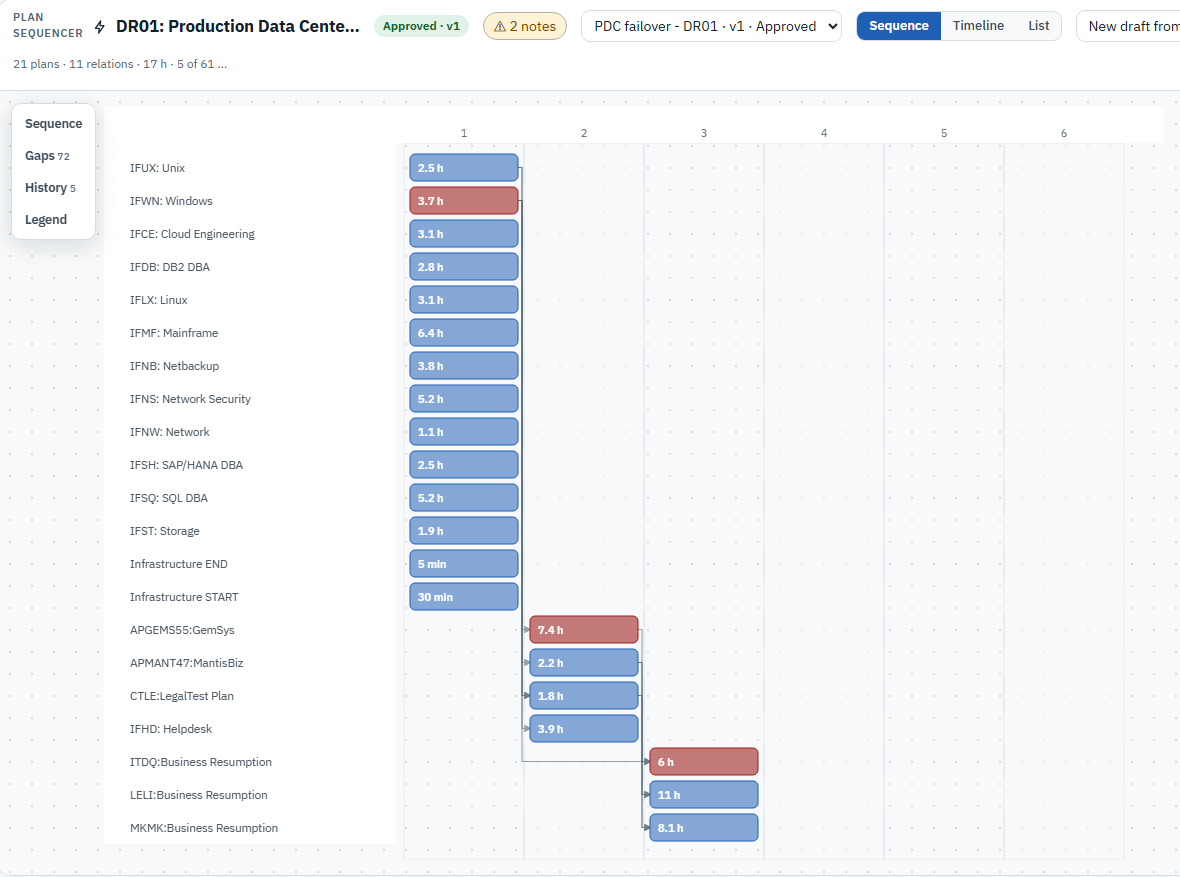Select the IFUX: Unix 2.5 h bar
The height and width of the screenshot is (877, 1180).
464,168
